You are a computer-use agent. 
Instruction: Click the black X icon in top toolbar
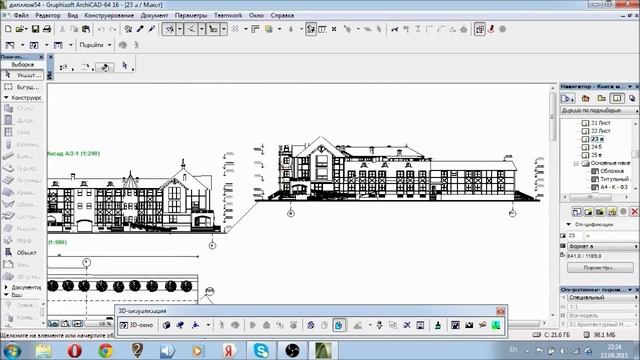tap(334, 29)
